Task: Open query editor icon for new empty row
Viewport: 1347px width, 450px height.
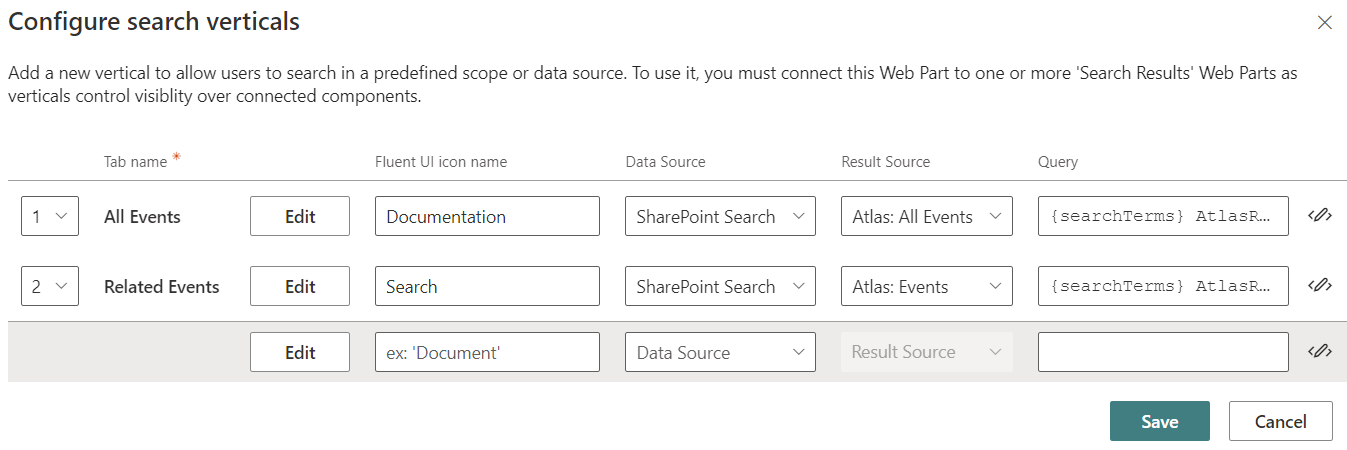Action: pyautogui.click(x=1320, y=352)
